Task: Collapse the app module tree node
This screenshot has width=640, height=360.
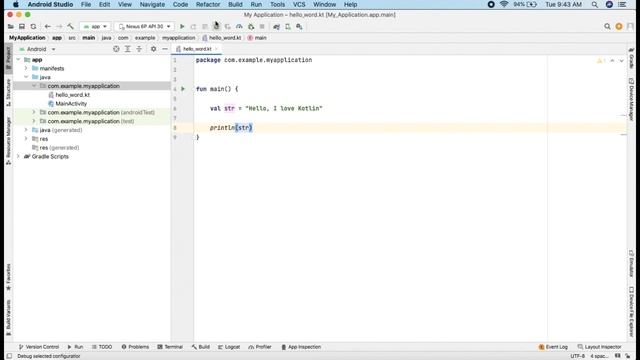Action: (x=18, y=60)
